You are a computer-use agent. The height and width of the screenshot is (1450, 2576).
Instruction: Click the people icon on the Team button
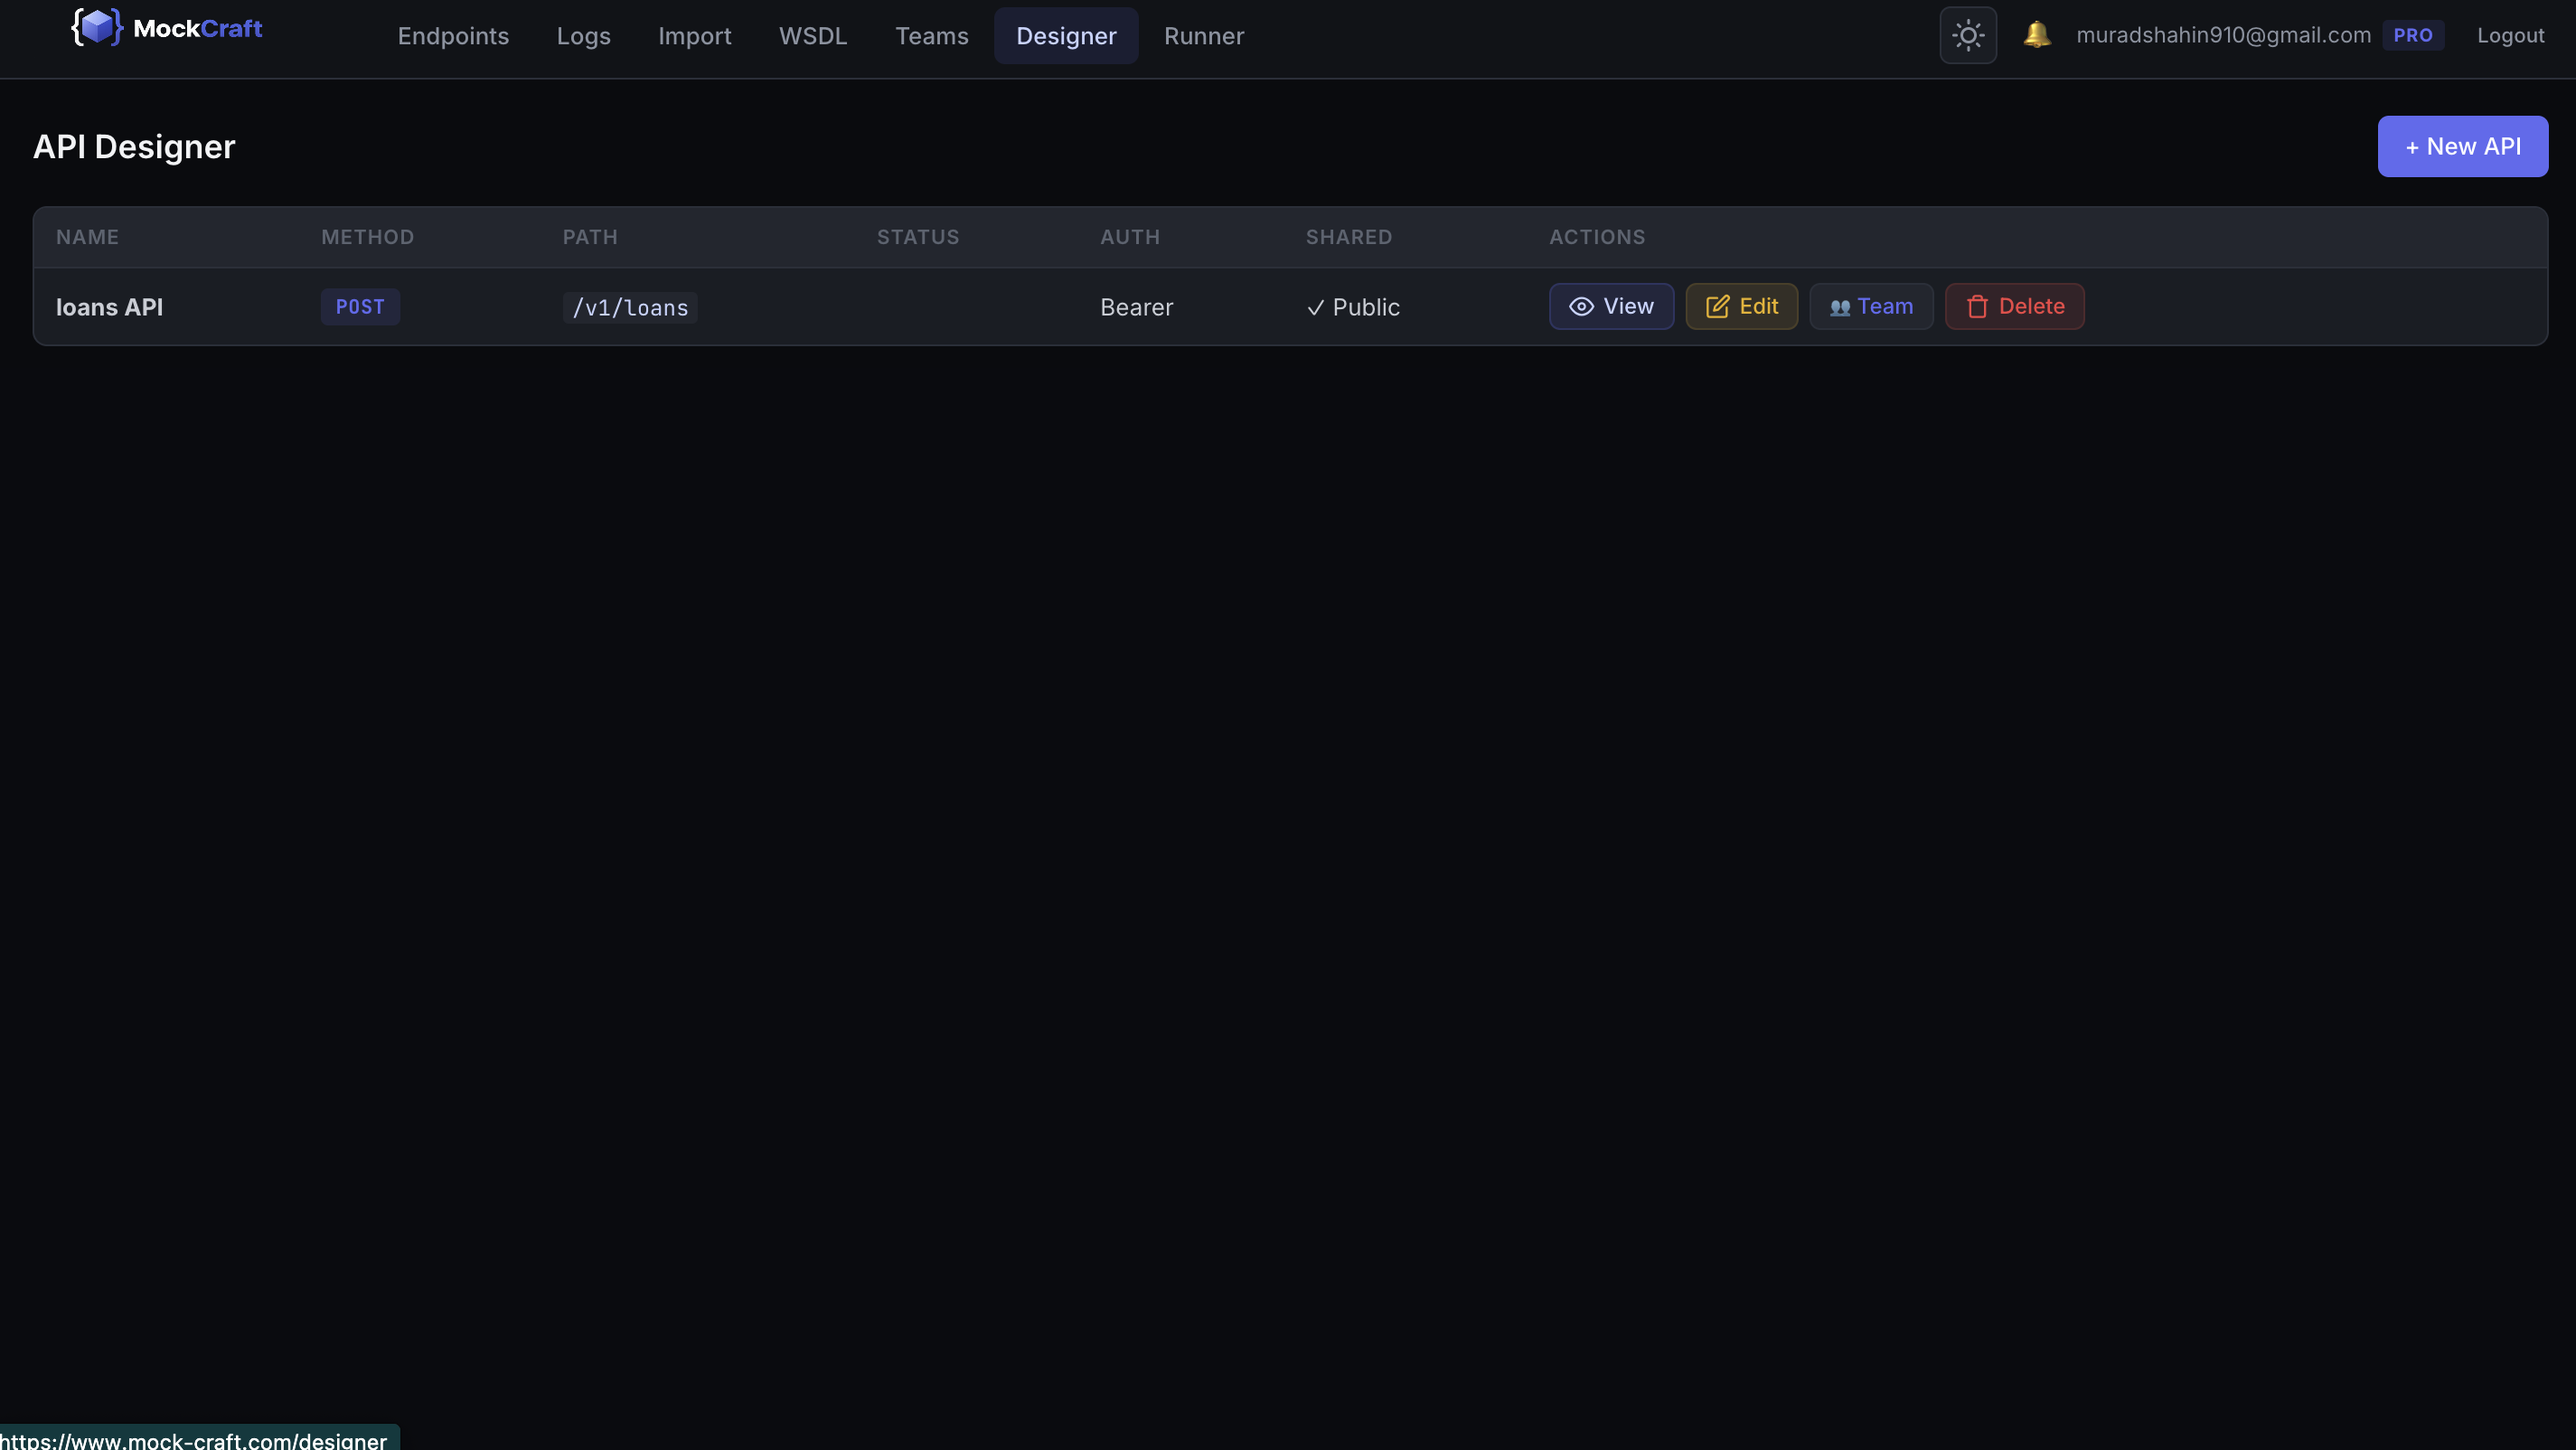(1839, 308)
